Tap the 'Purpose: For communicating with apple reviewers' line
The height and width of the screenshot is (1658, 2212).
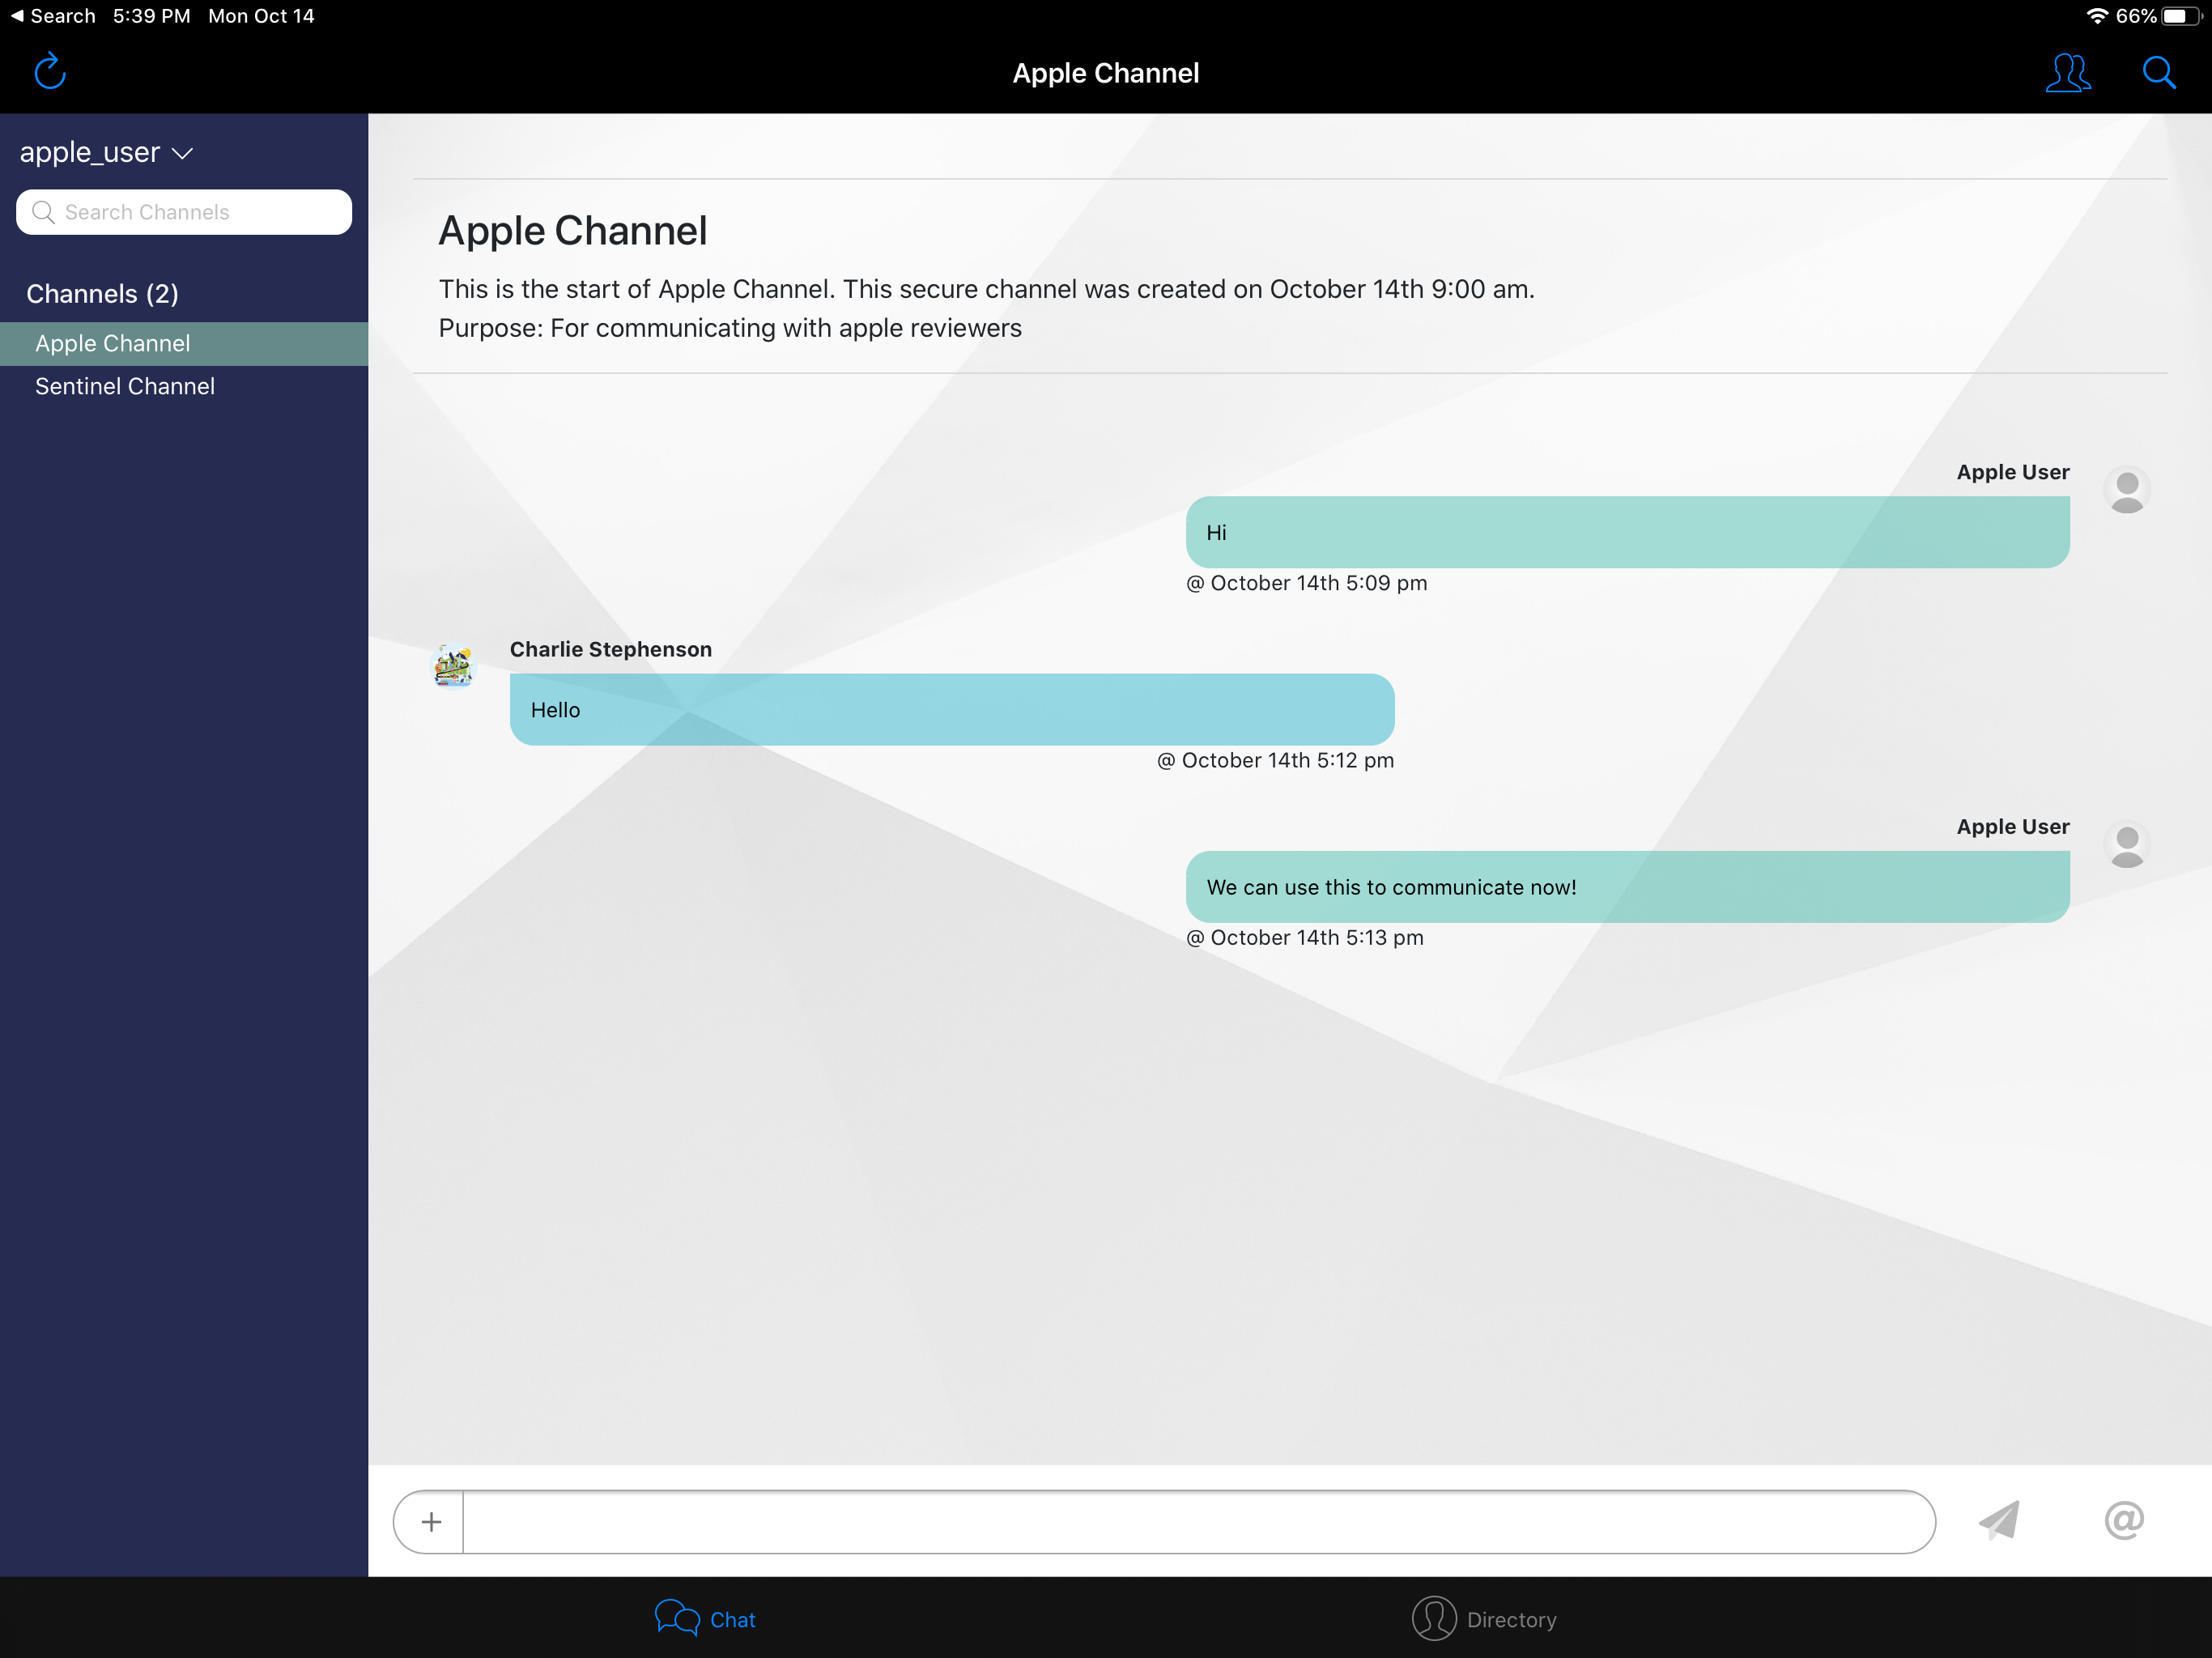click(x=730, y=328)
